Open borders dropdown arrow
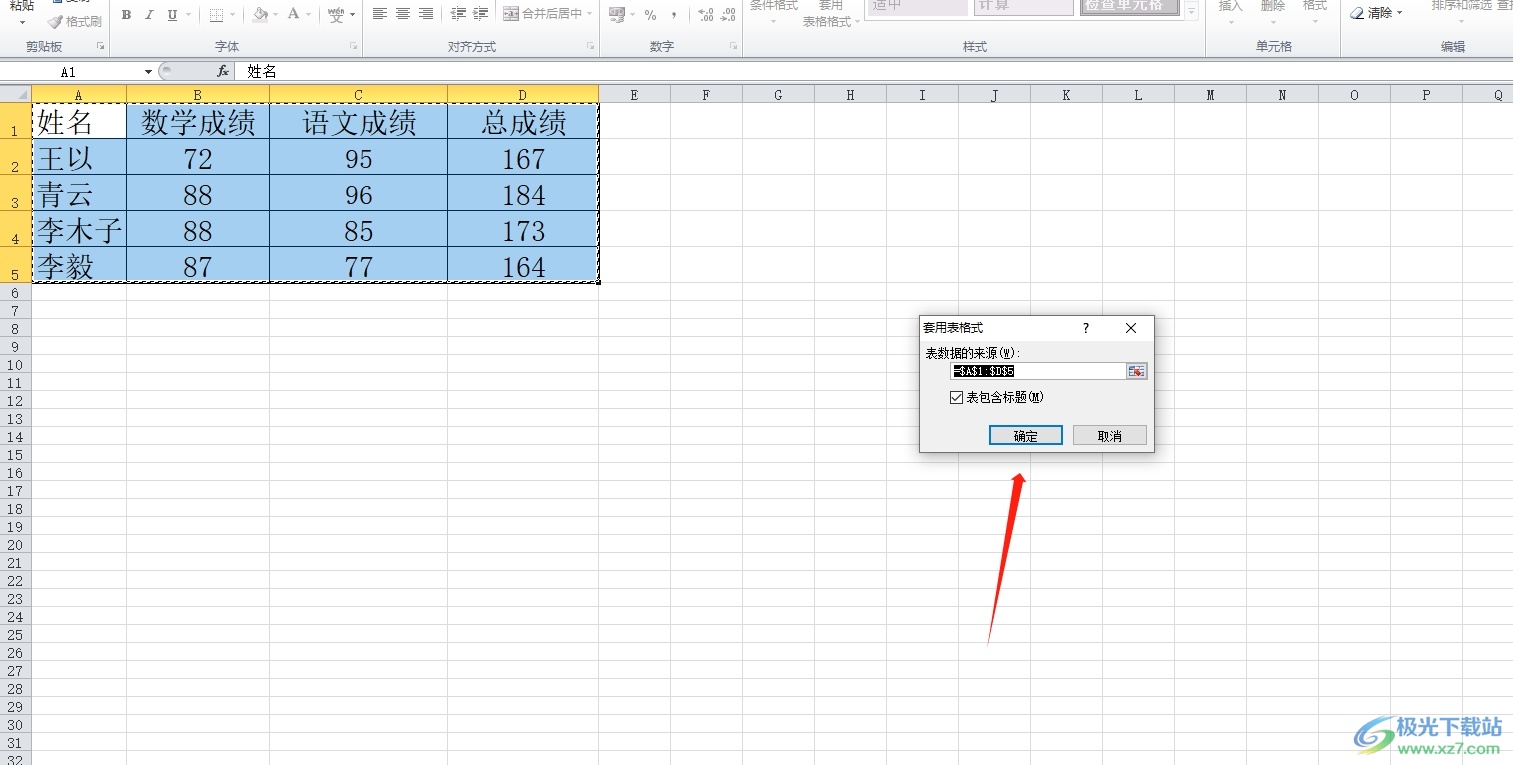 (233, 15)
